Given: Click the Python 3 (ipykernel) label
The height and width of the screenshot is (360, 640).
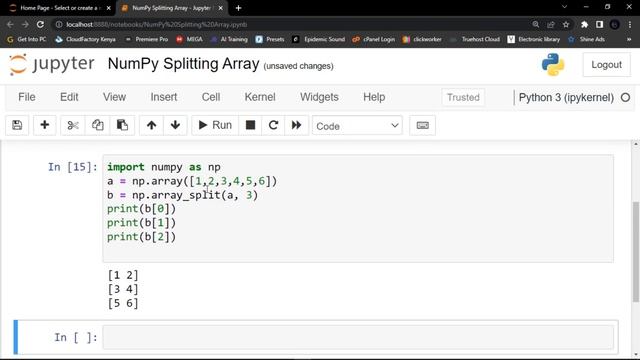Looking at the screenshot, I should pos(566,98).
